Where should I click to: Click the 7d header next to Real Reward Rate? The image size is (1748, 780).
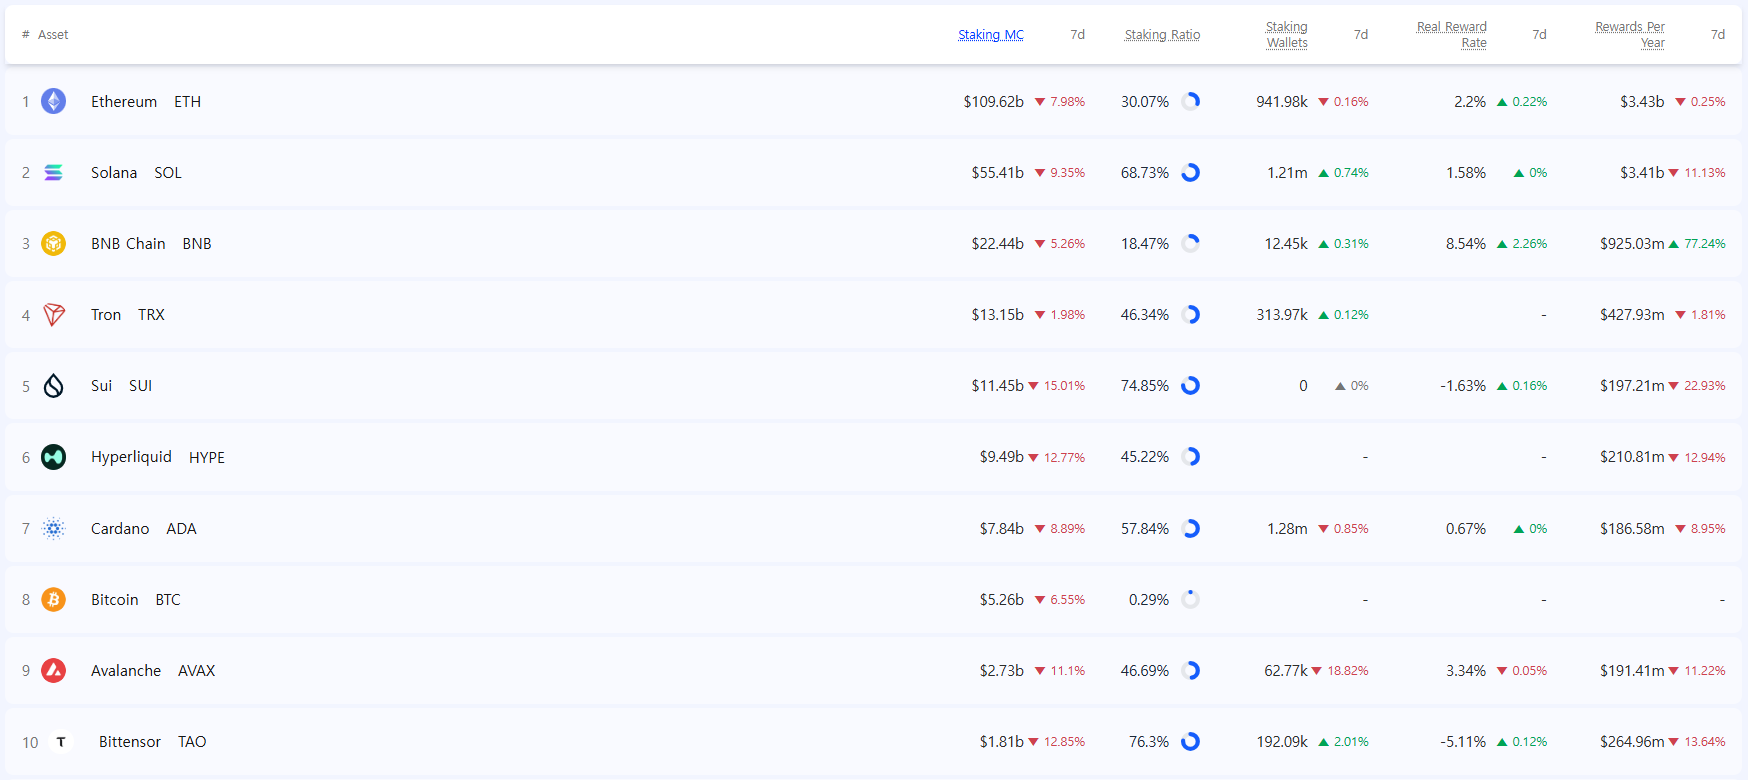point(1539,35)
